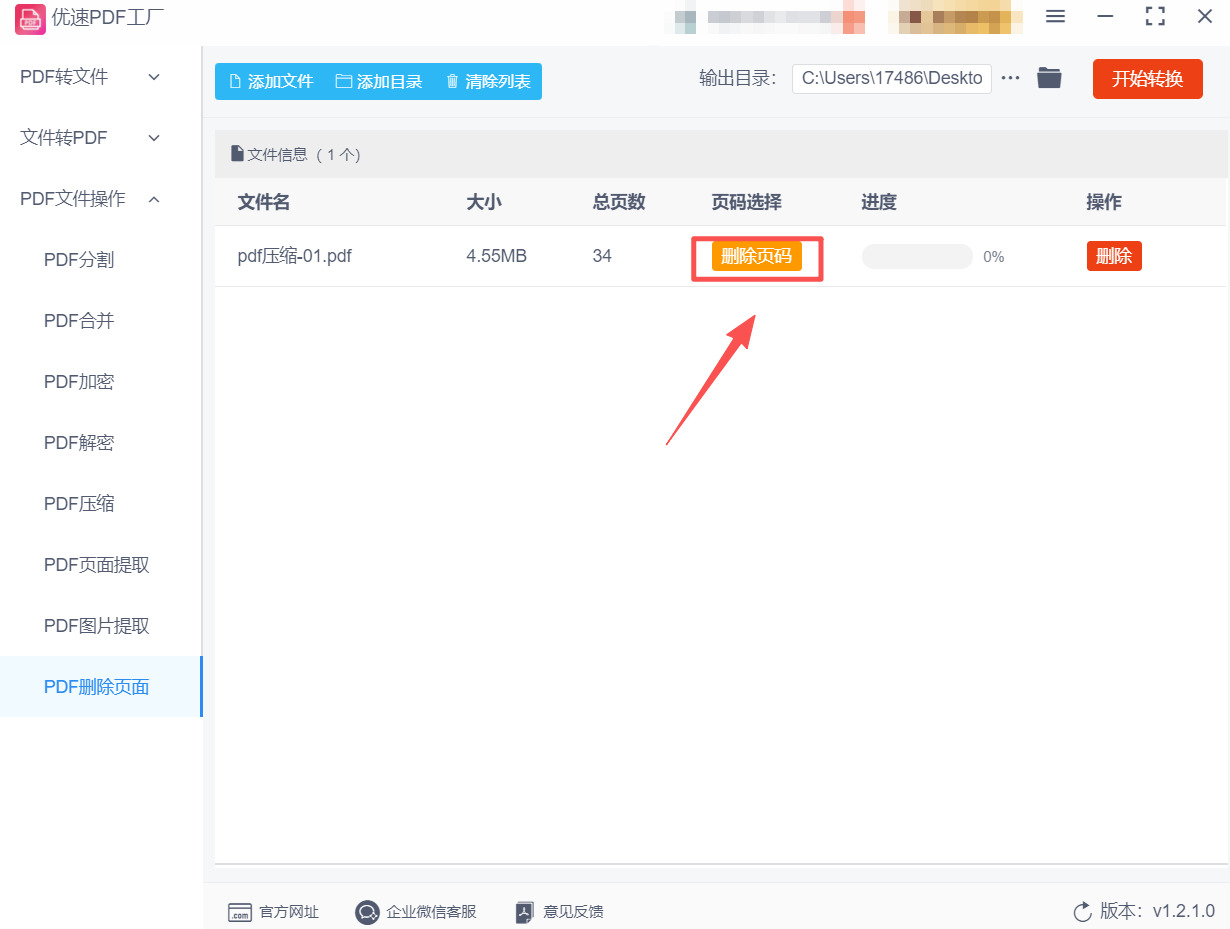
Task: Click 删除页码 for pdf压缩-01.pdf
Action: [x=755, y=256]
